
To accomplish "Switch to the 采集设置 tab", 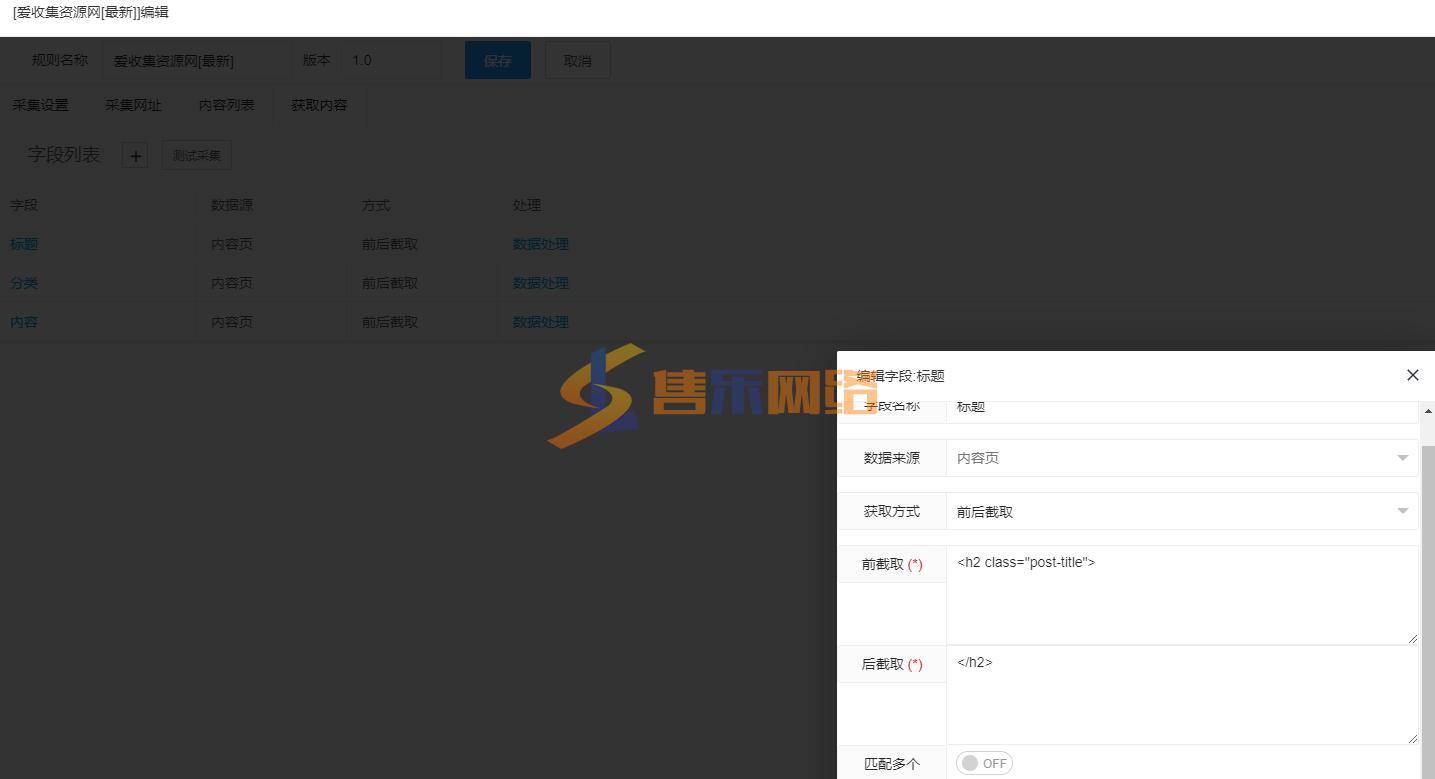I will [41, 105].
